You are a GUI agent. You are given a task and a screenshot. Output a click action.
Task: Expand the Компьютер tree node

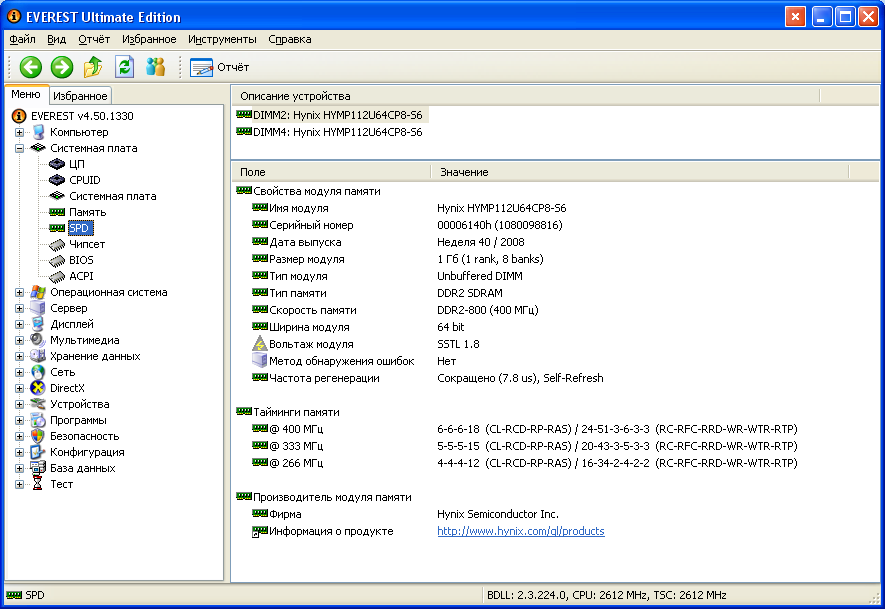(x=19, y=132)
